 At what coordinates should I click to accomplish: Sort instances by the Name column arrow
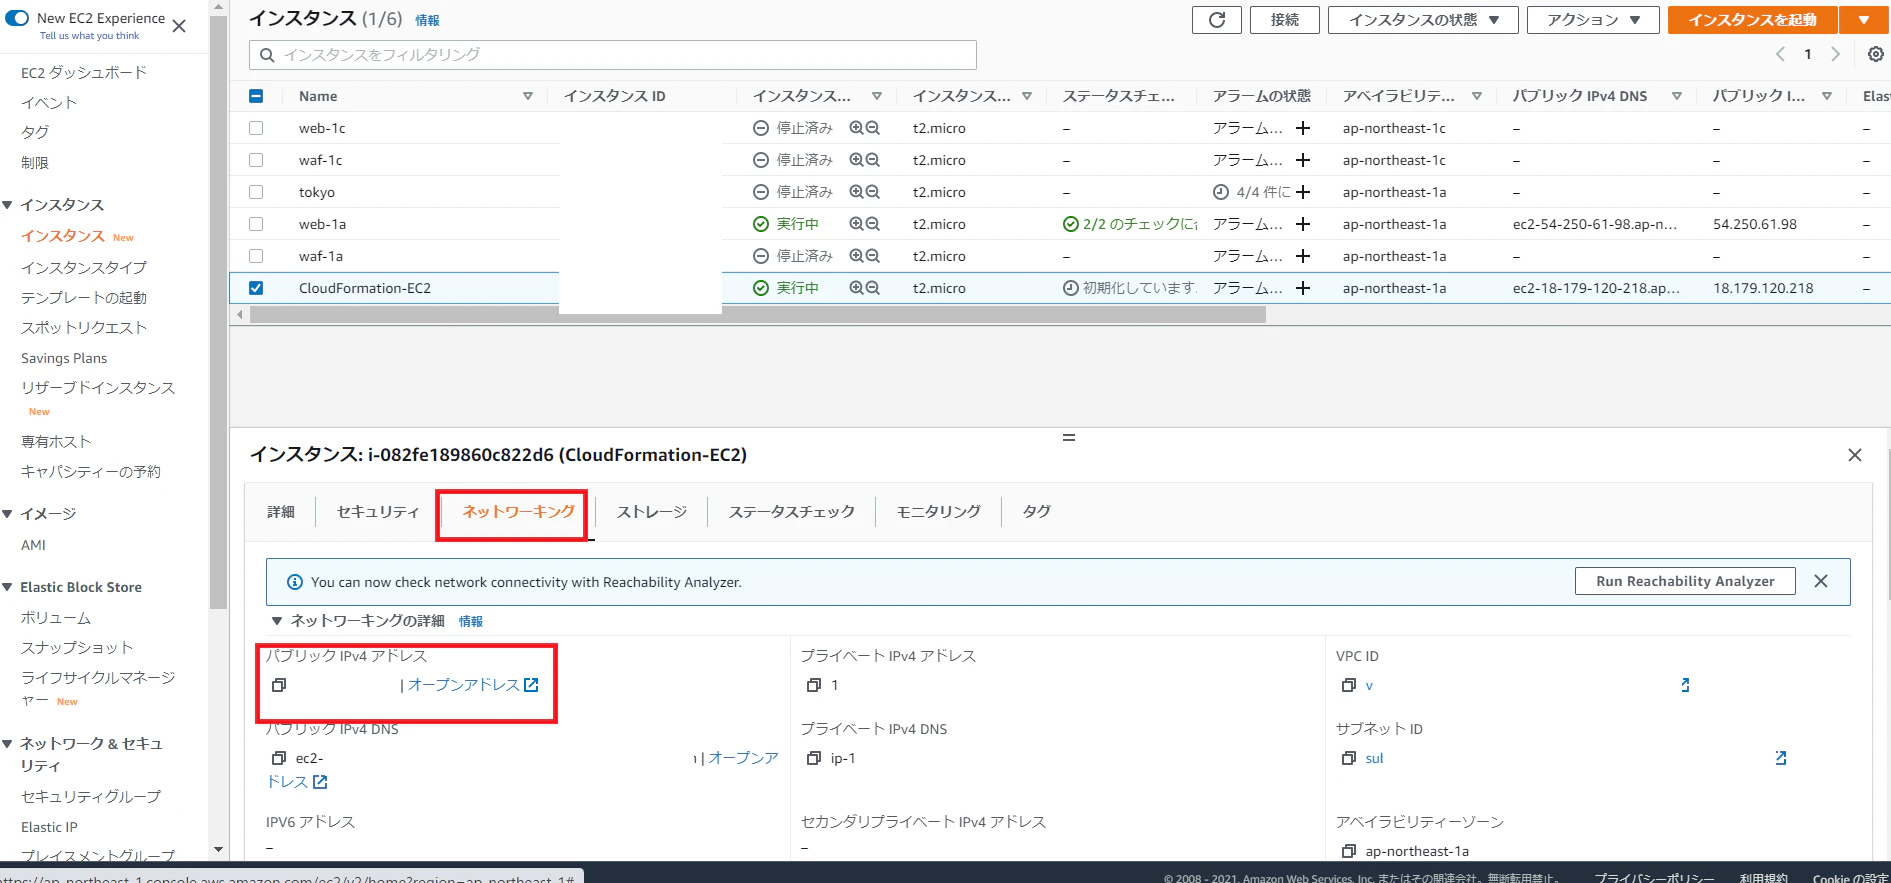point(528,96)
